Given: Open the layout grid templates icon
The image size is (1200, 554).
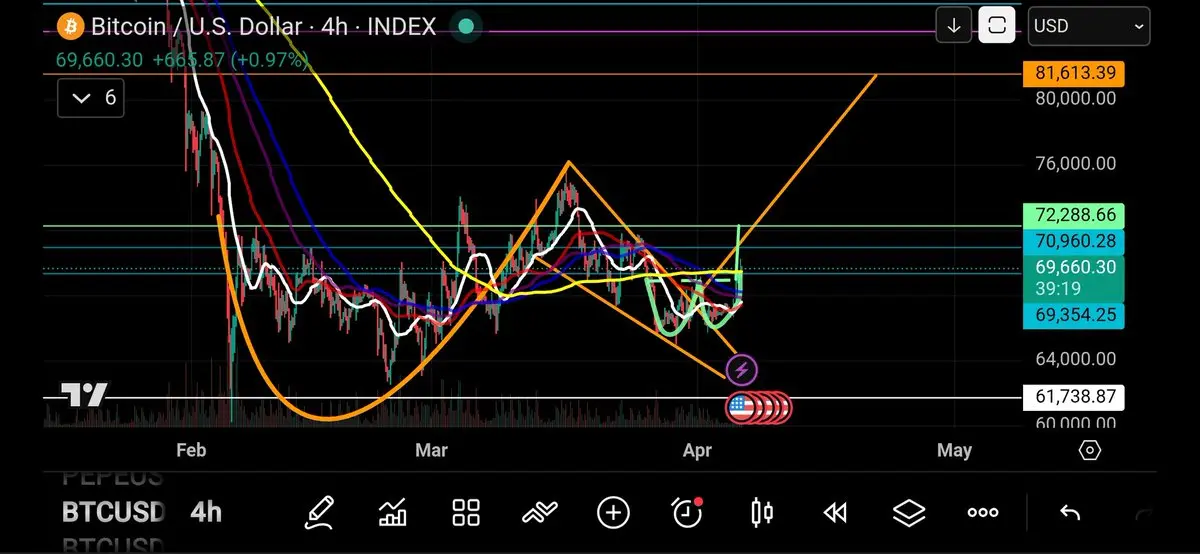Looking at the screenshot, I should click(466, 513).
